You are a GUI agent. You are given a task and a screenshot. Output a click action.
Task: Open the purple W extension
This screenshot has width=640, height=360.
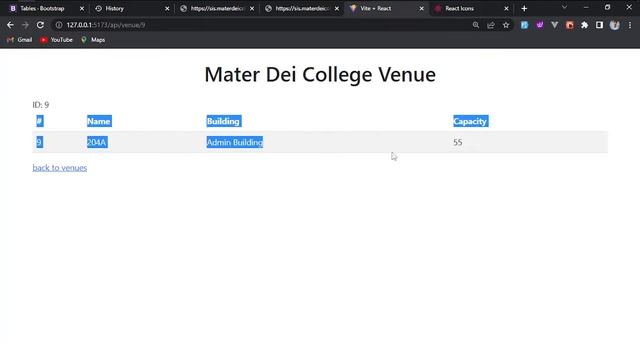pos(540,25)
